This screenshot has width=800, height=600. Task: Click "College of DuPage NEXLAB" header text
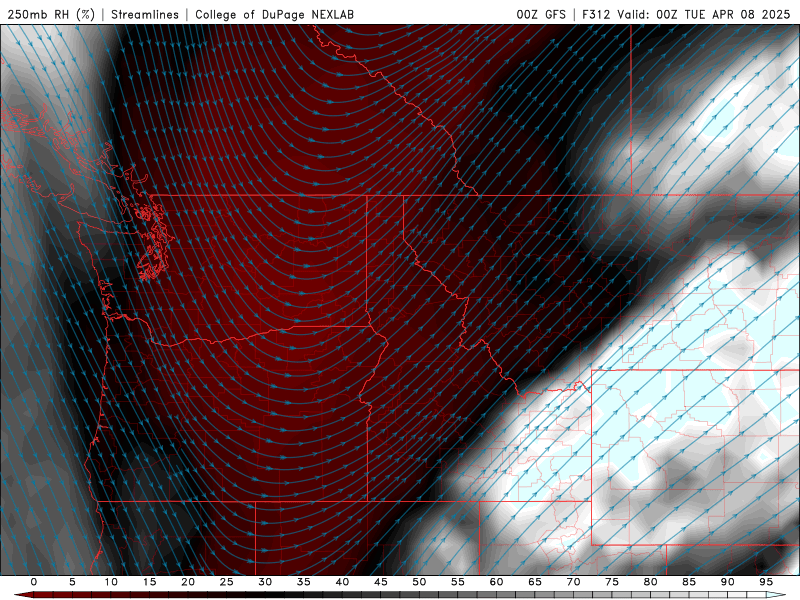point(274,14)
